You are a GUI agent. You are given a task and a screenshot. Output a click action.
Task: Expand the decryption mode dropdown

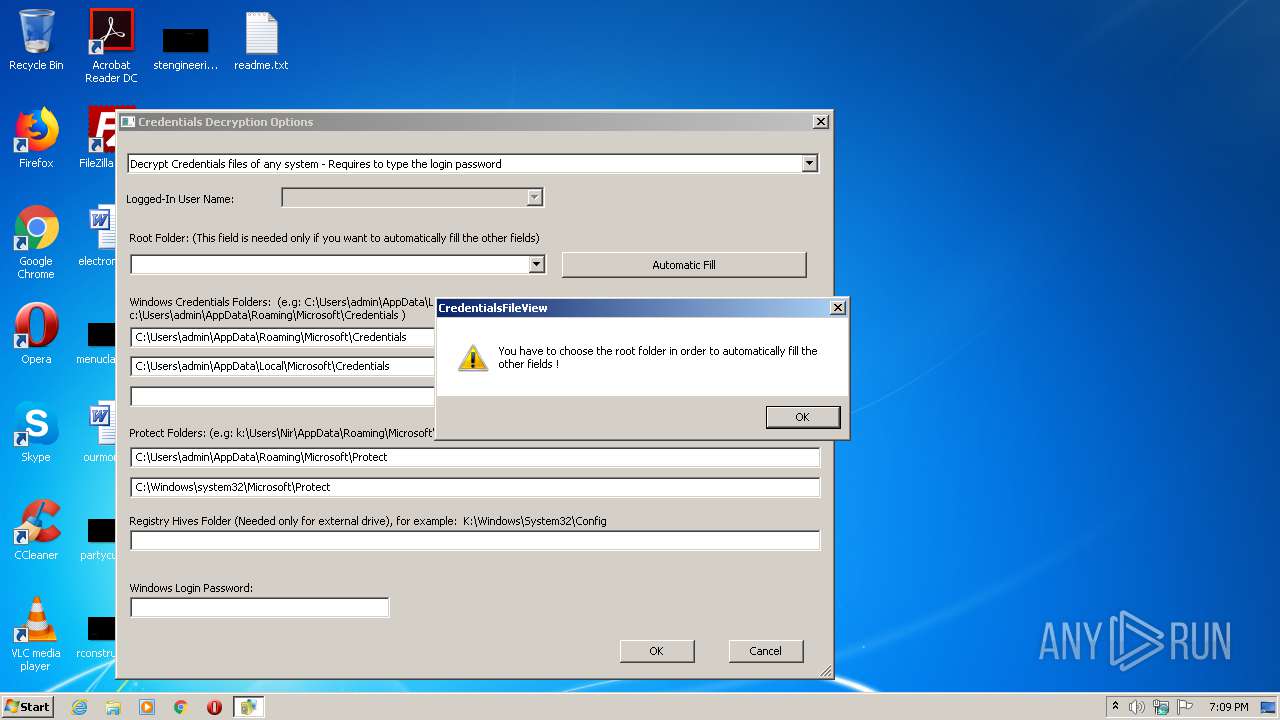click(810, 164)
